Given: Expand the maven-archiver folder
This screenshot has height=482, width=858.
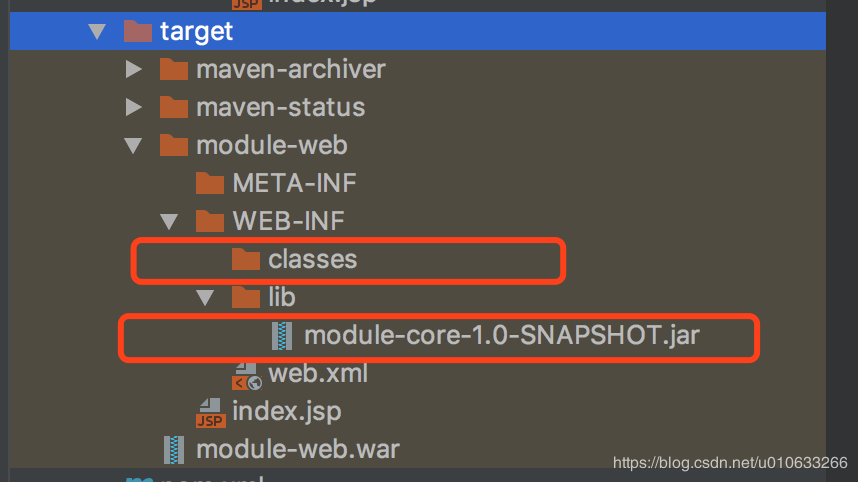Looking at the screenshot, I should (133, 69).
